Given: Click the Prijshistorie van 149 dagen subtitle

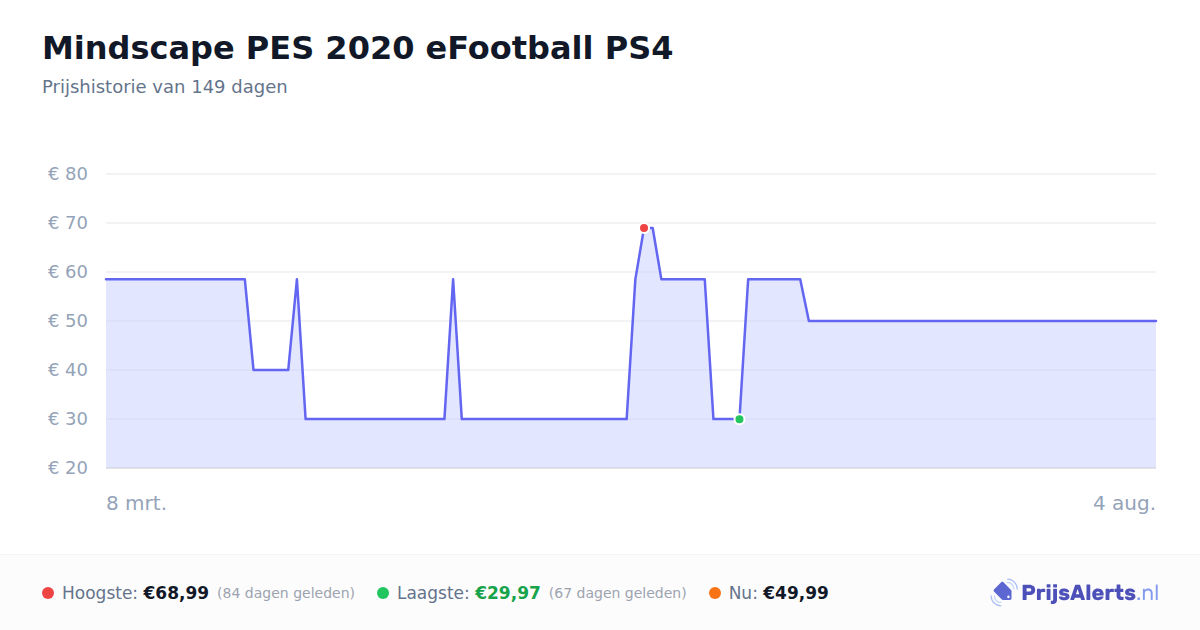Looking at the screenshot, I should 165,87.
